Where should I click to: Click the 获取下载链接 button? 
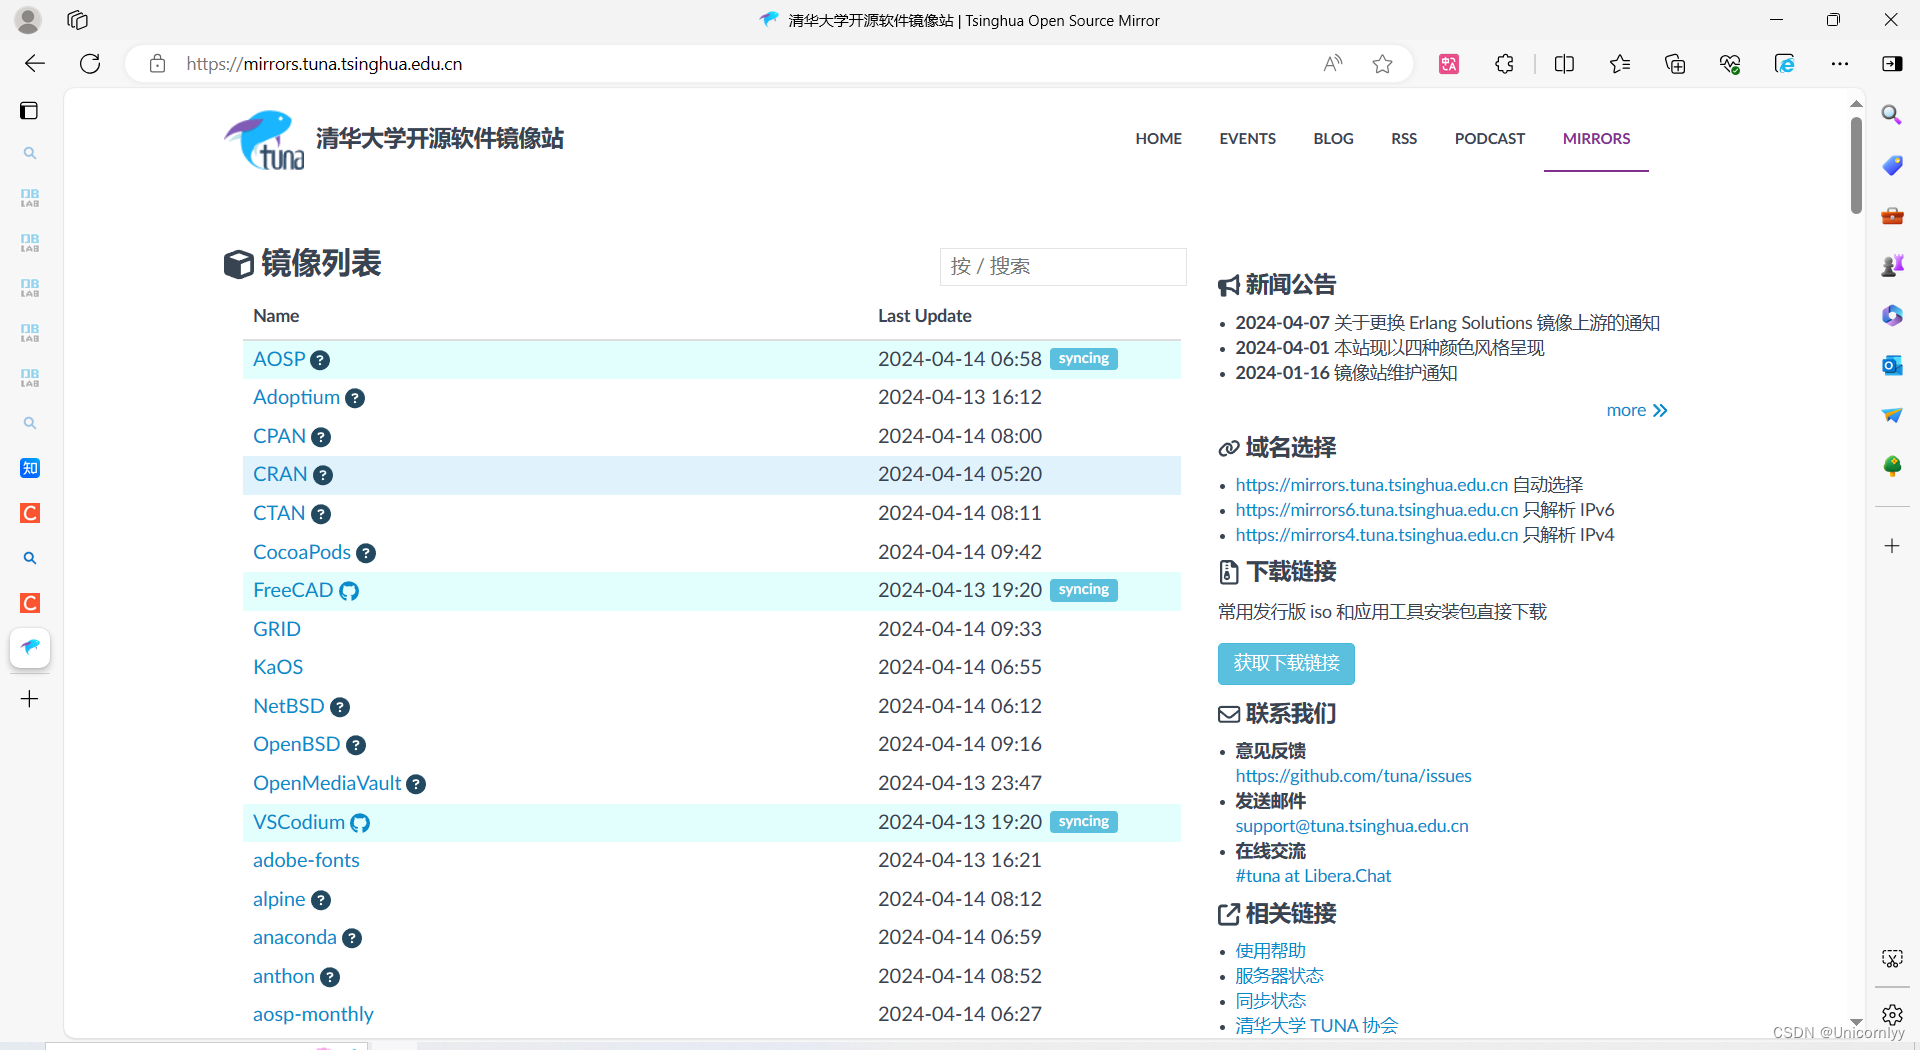[1286, 664]
